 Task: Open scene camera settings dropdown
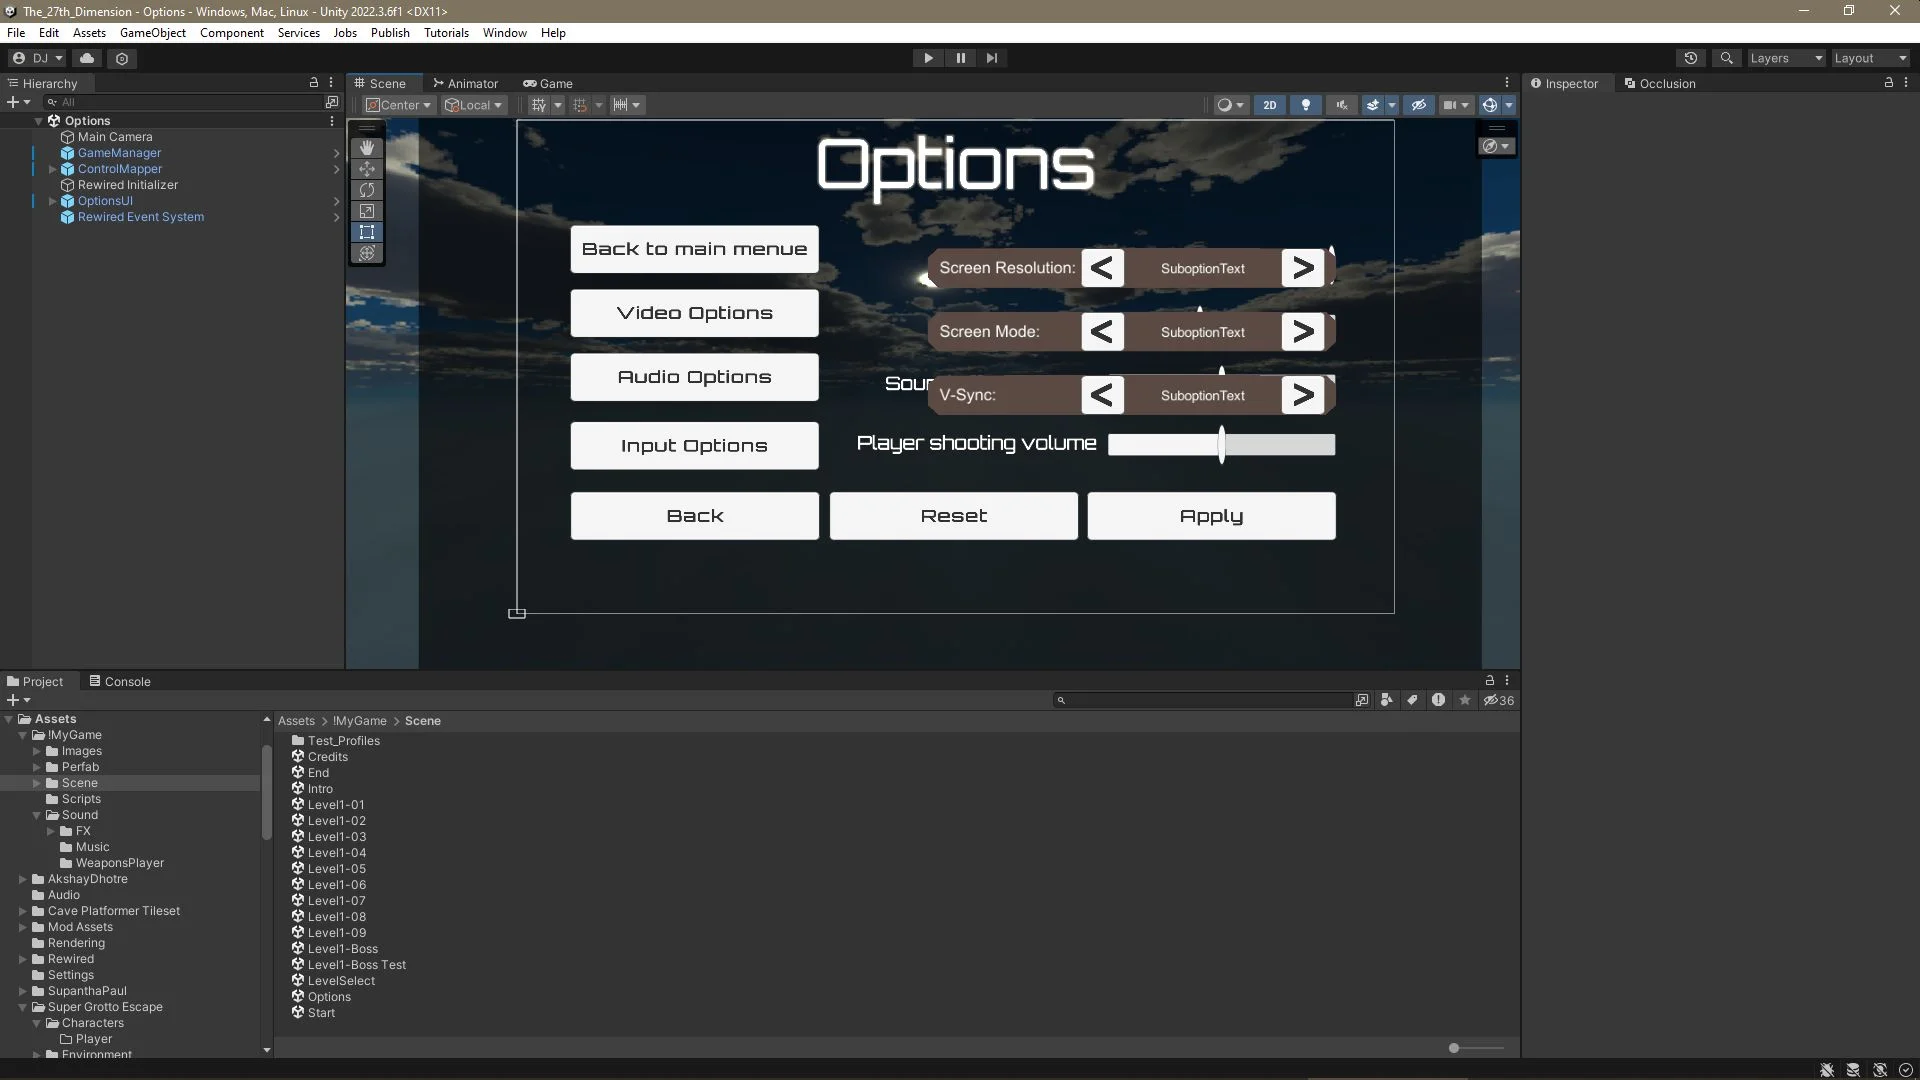(x=1456, y=105)
